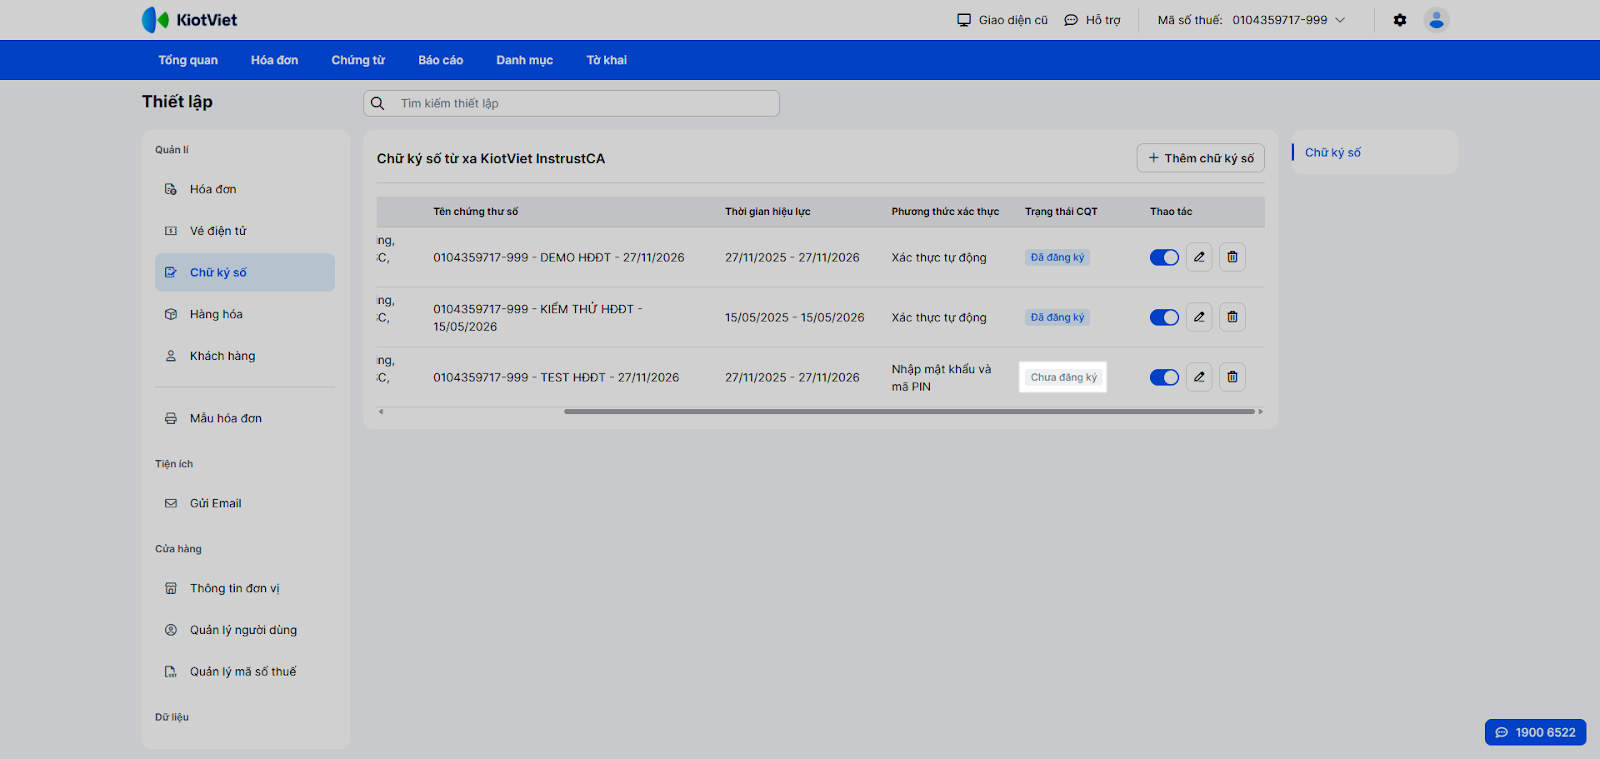This screenshot has height=759, width=1600.
Task: Click the KiotViet logo
Action: point(190,20)
